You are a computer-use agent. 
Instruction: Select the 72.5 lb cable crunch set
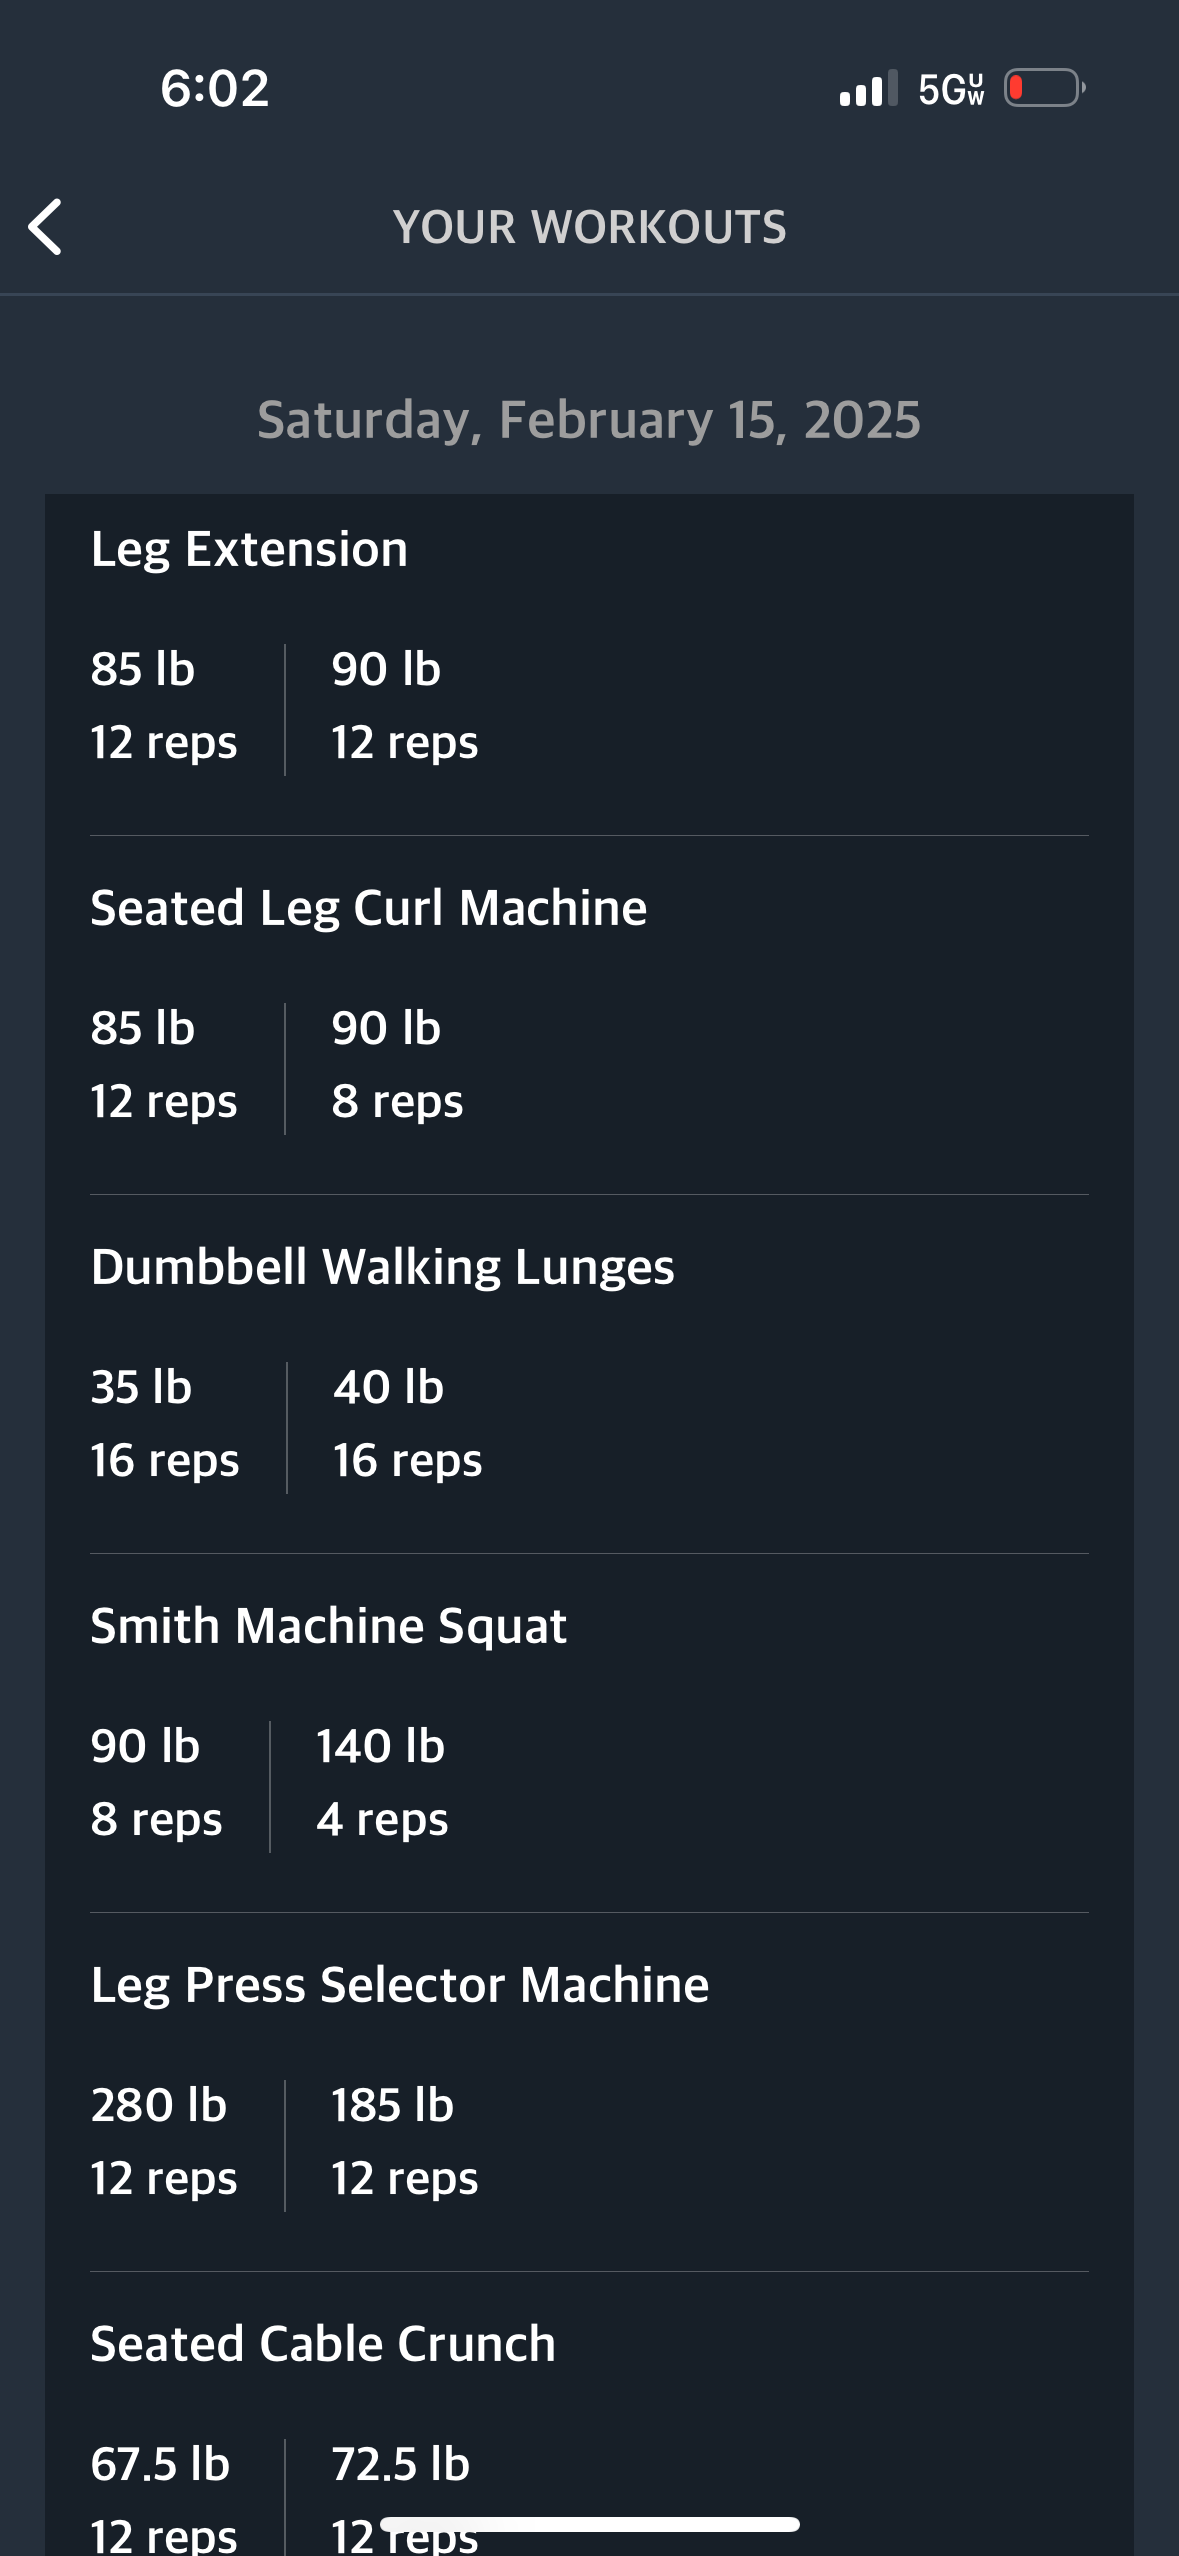(405, 2497)
